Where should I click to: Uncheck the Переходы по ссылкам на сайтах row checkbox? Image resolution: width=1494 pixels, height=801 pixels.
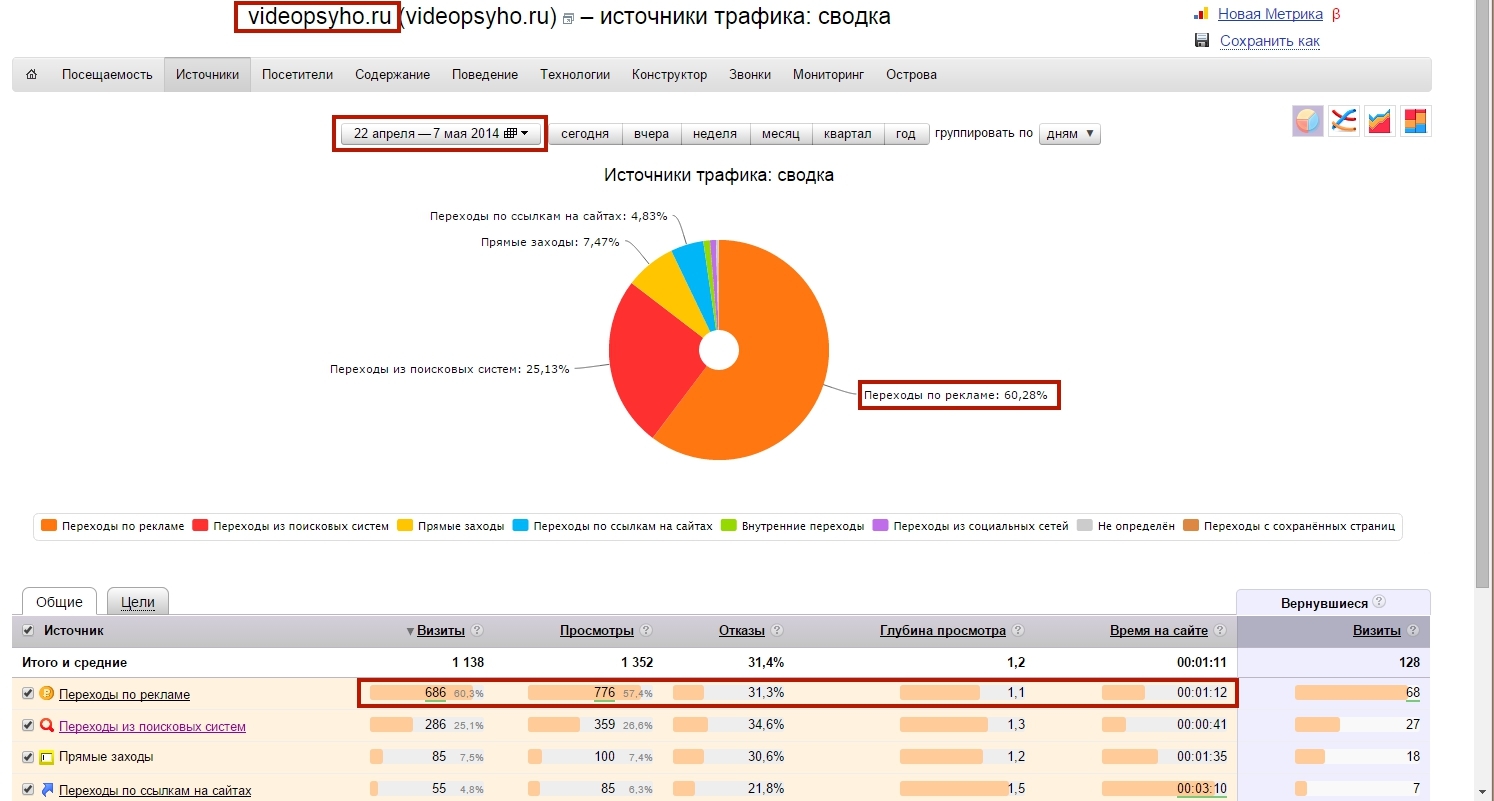(x=28, y=790)
